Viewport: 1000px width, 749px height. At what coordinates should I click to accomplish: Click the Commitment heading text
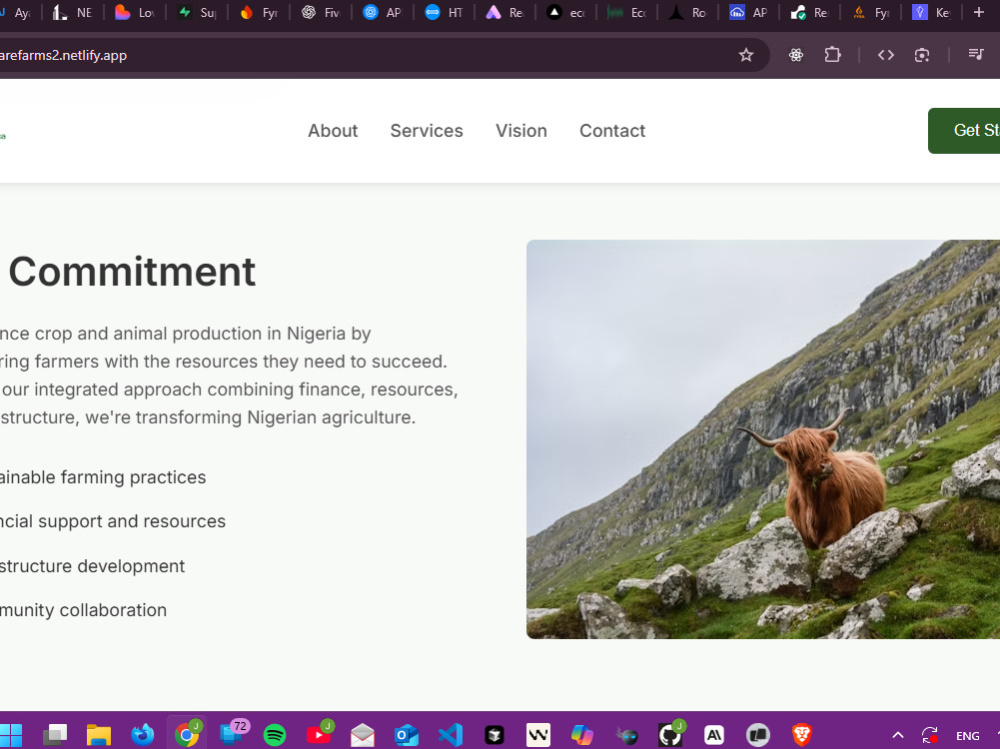coord(132,272)
